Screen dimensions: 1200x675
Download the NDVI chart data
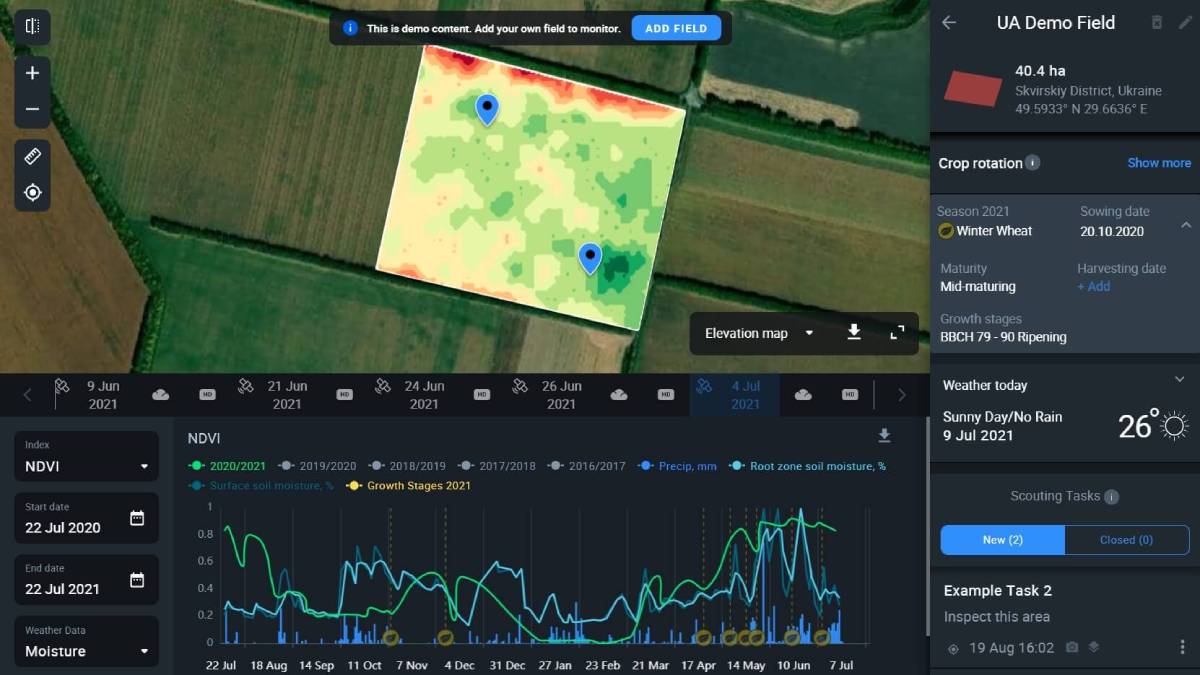coord(884,436)
